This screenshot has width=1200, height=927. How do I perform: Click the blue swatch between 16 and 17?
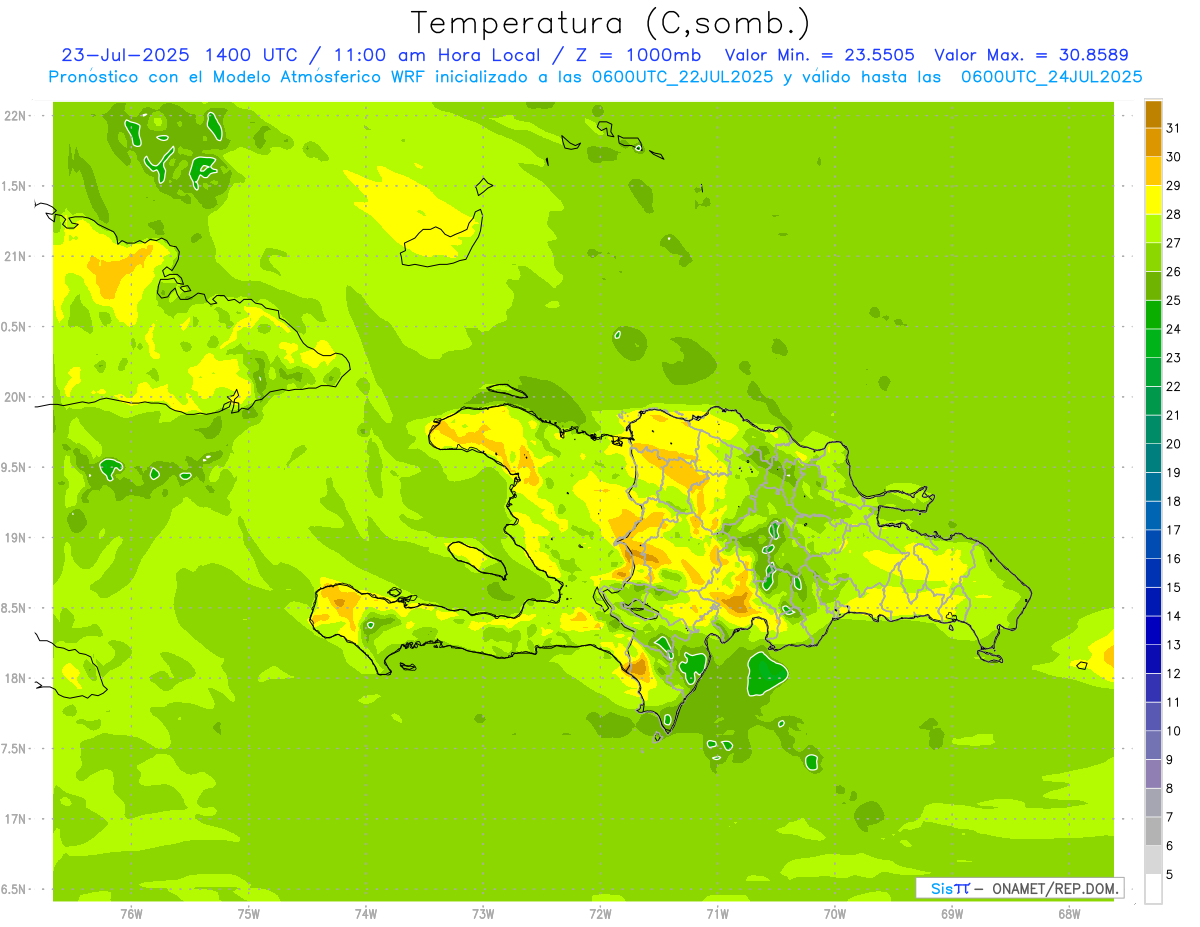[1153, 544]
